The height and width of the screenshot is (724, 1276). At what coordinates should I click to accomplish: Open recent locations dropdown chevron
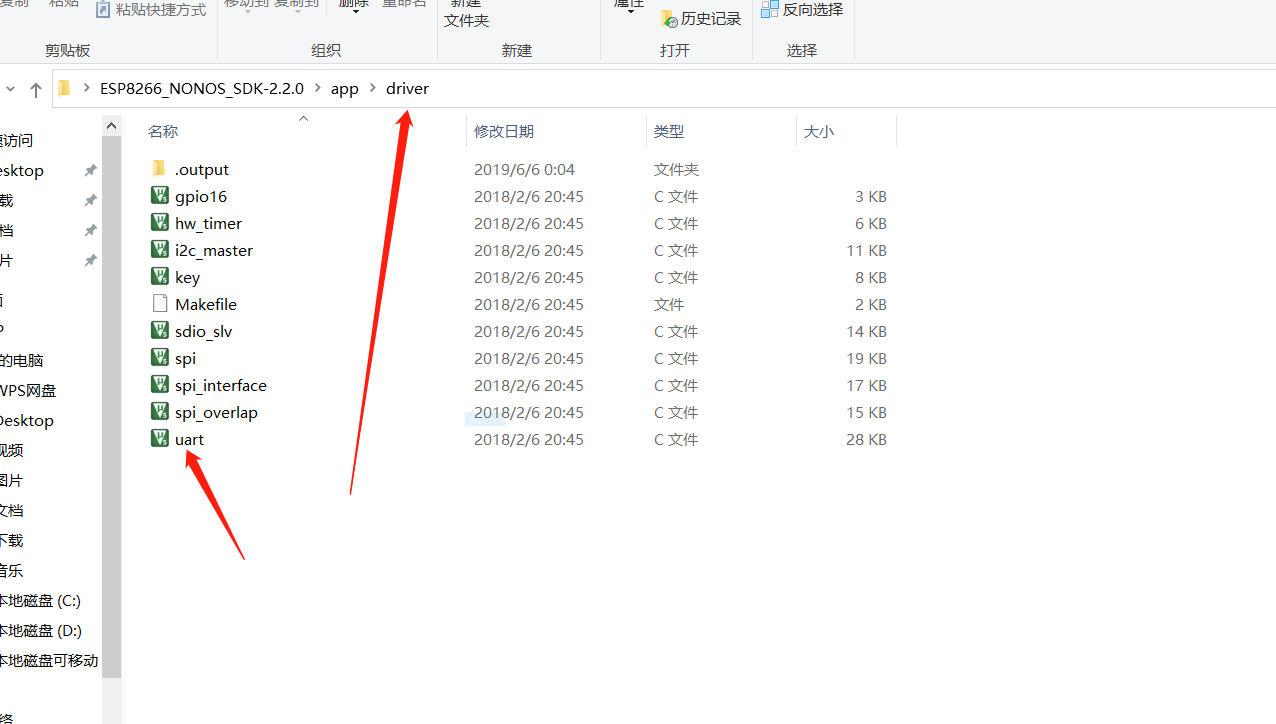tap(10, 89)
